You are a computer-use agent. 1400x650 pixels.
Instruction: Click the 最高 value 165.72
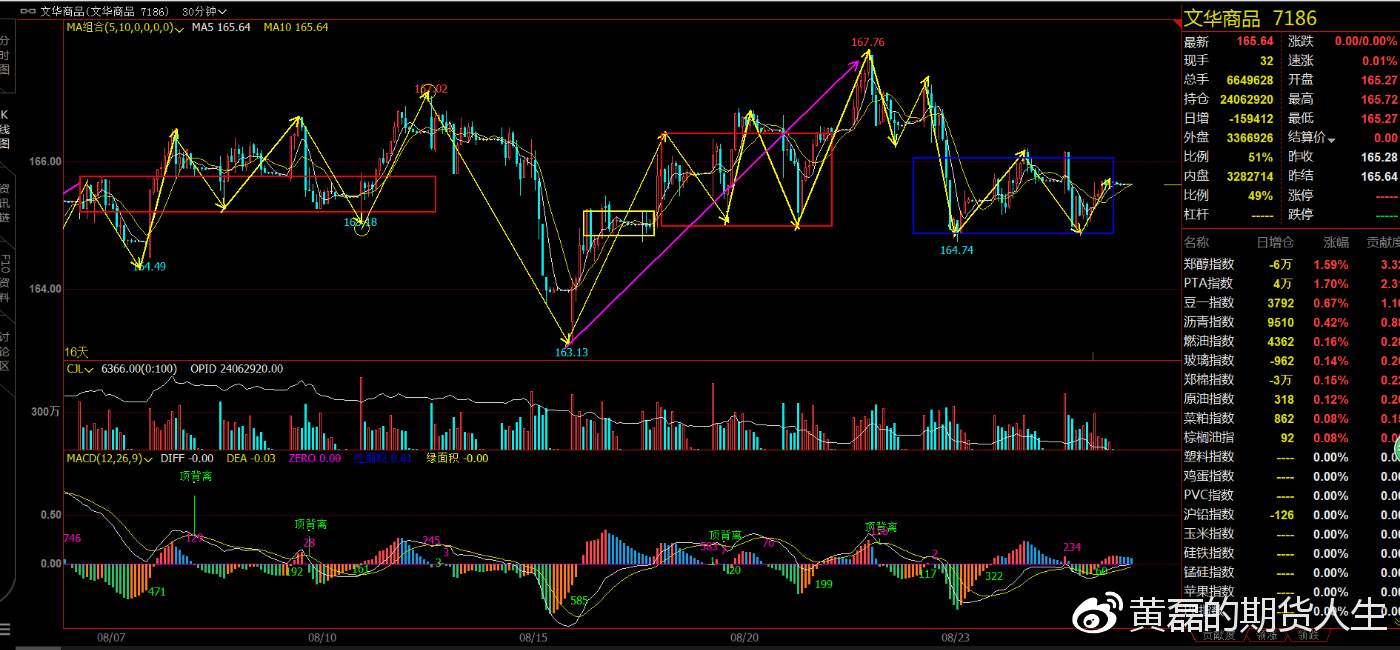click(x=1380, y=99)
